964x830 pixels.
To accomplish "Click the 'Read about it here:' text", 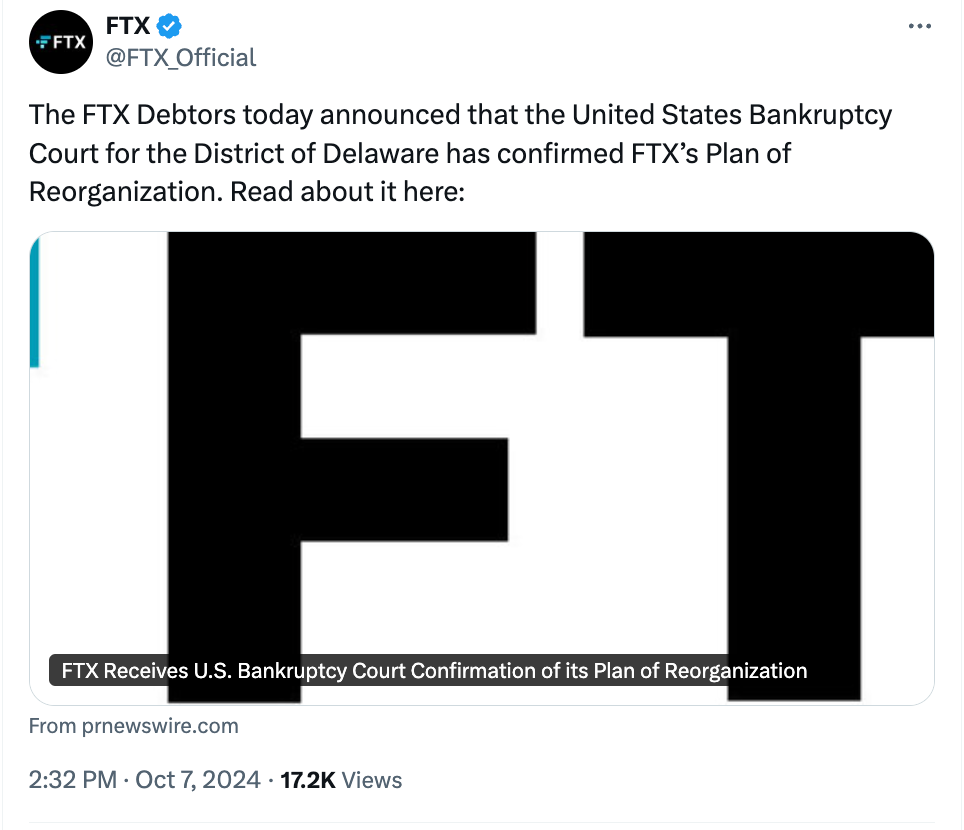I will click(x=347, y=192).
